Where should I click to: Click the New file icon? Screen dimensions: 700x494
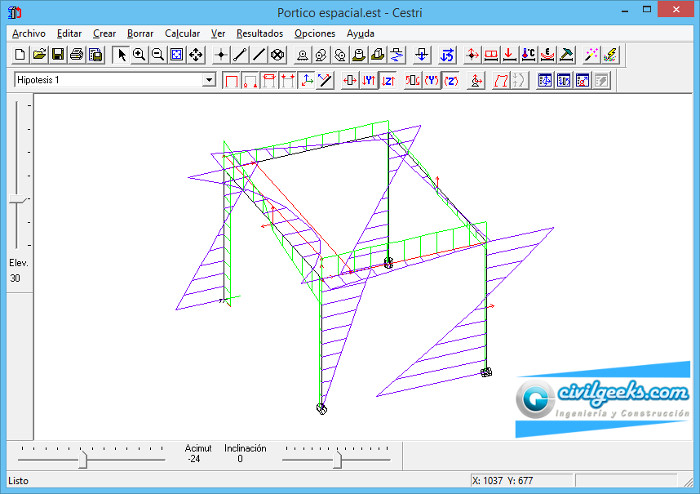tap(21, 54)
